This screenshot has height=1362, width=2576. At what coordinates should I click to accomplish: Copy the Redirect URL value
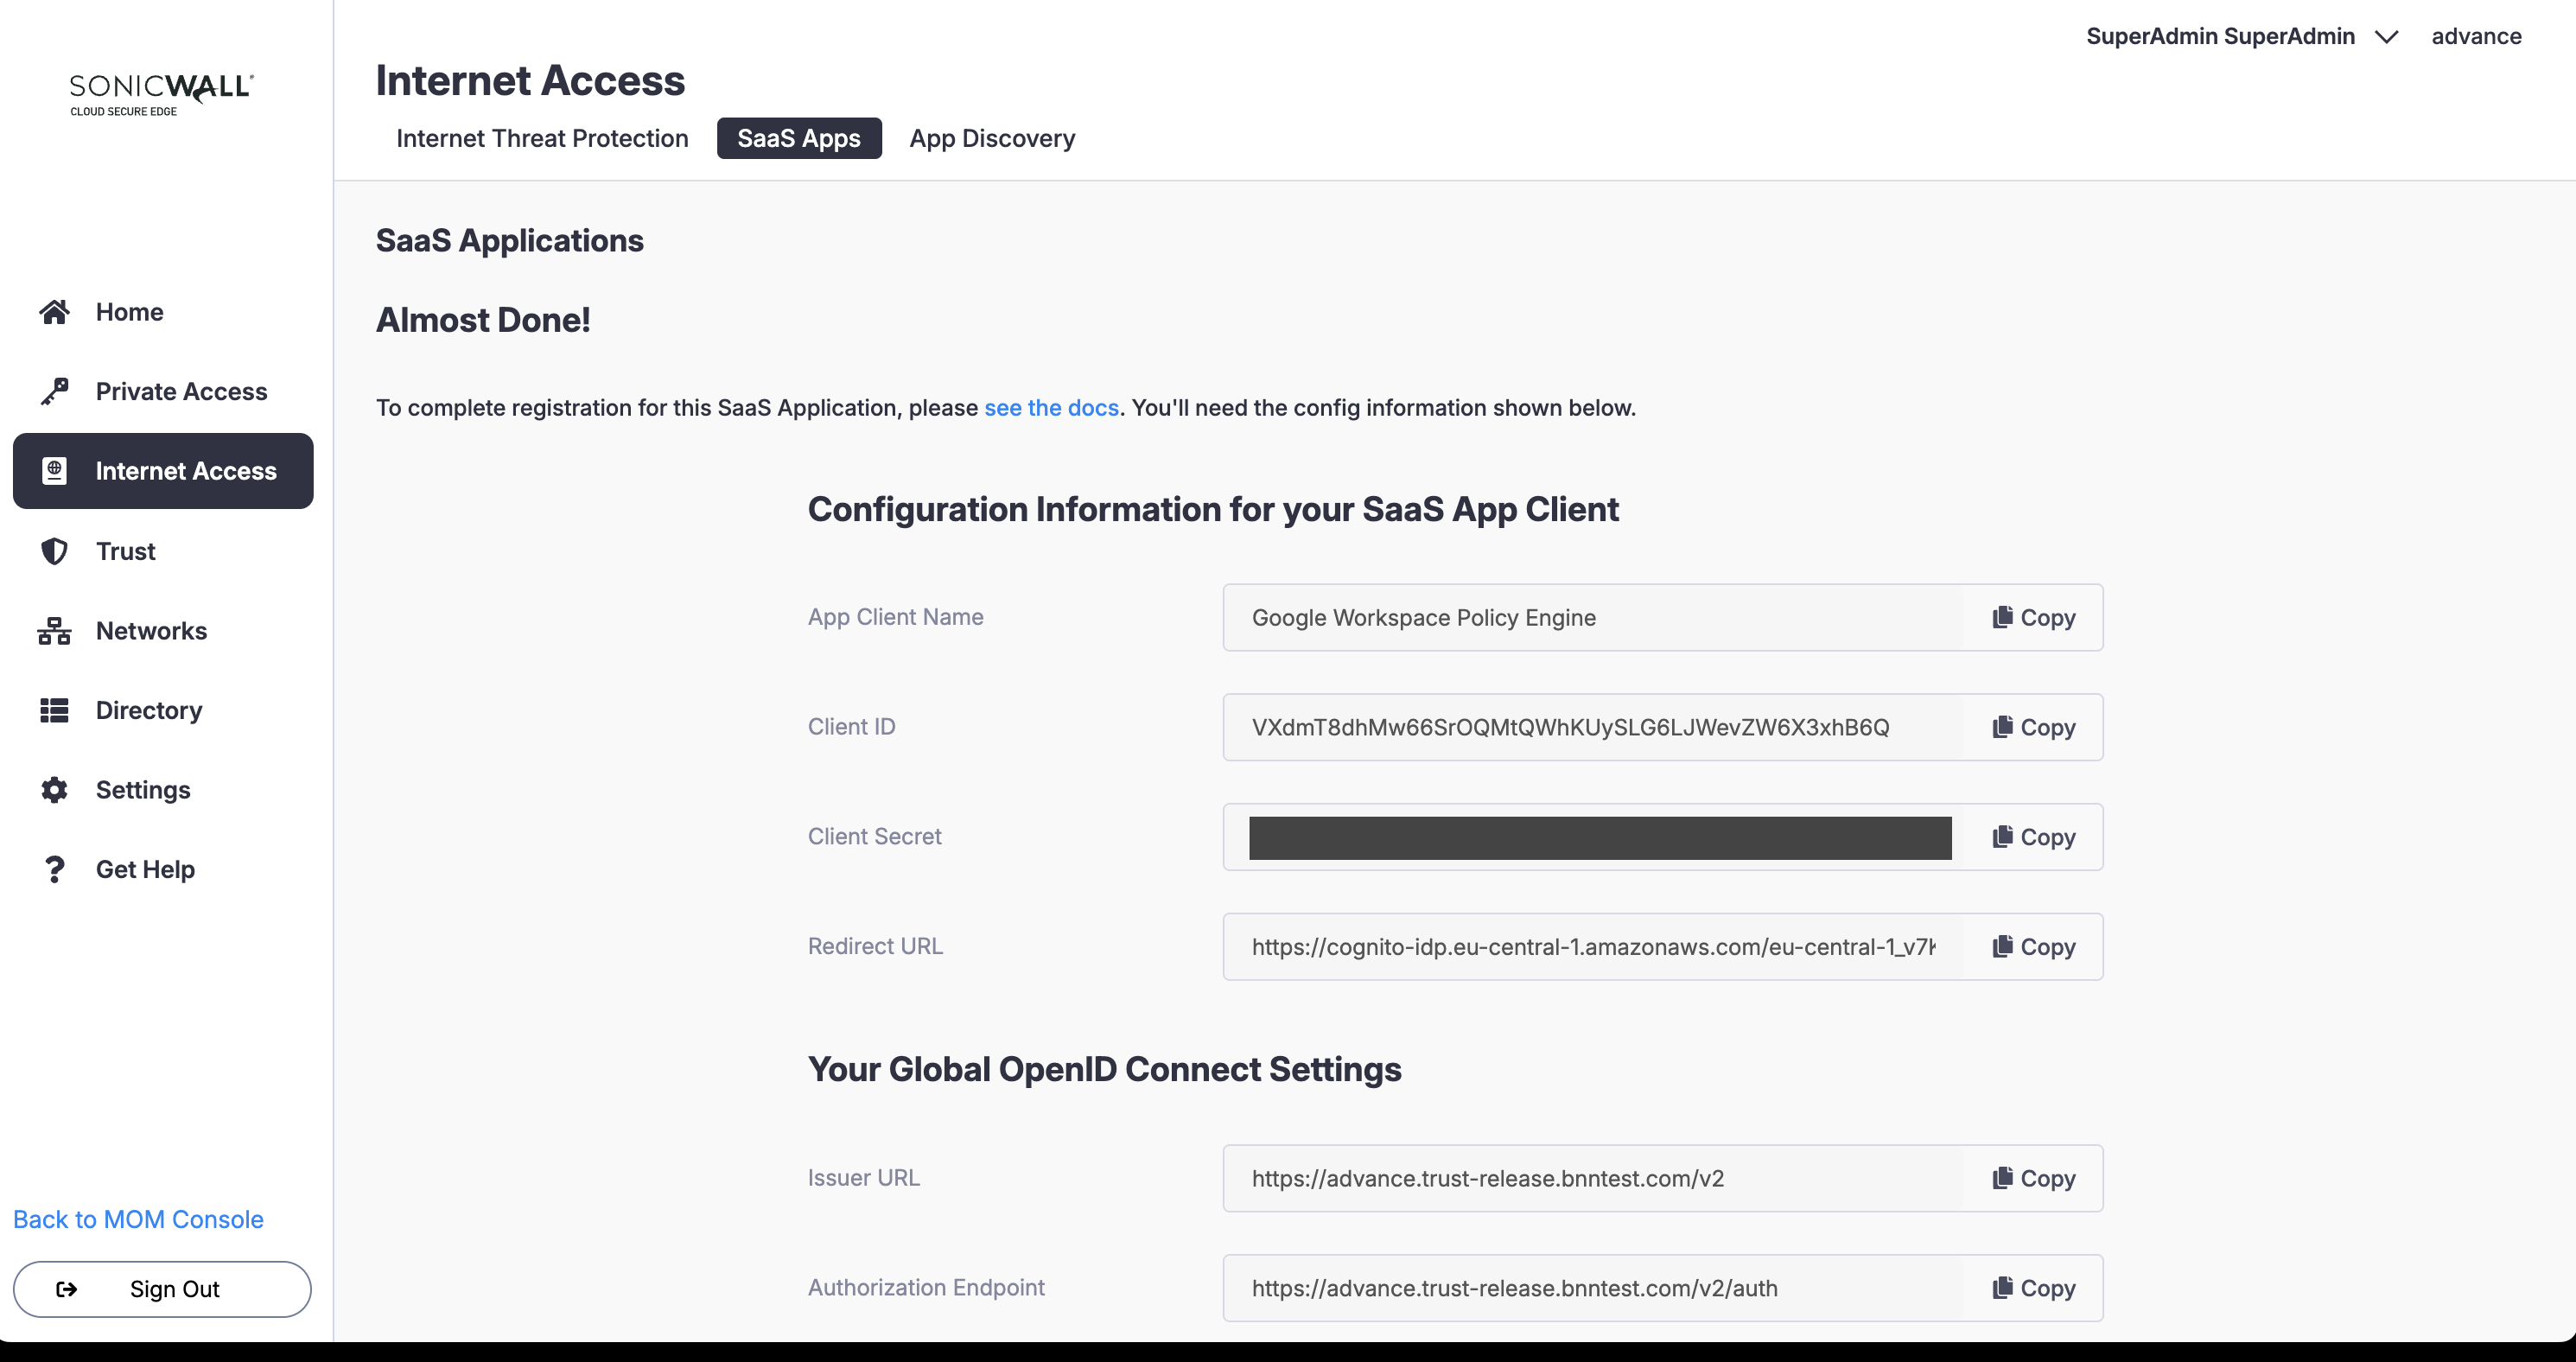coord(2033,947)
